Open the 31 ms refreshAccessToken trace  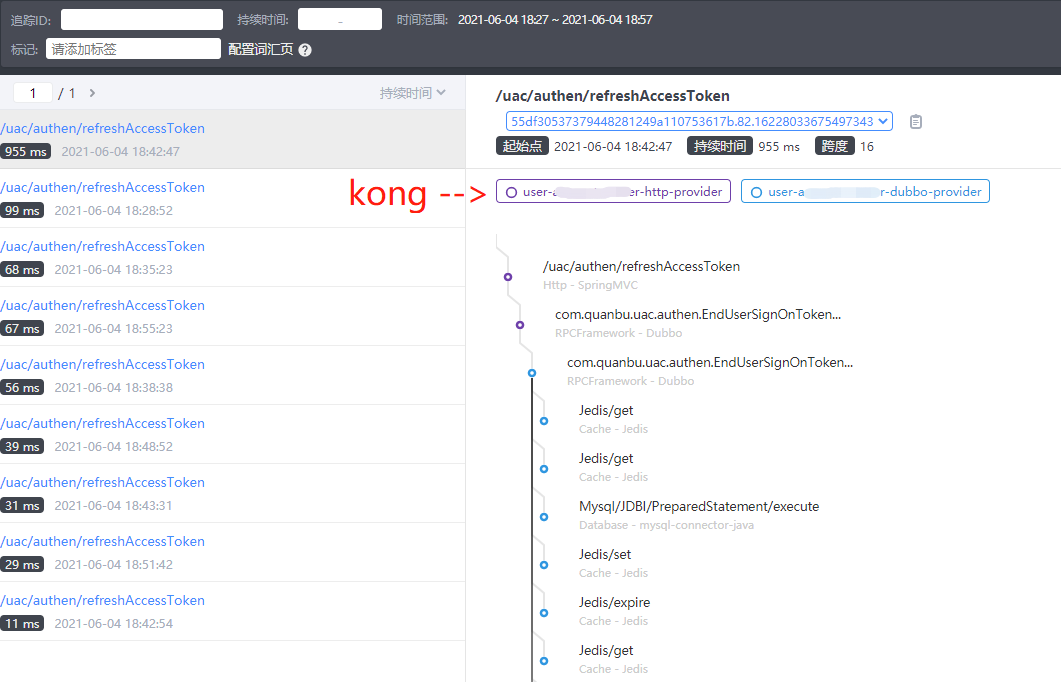232,493
